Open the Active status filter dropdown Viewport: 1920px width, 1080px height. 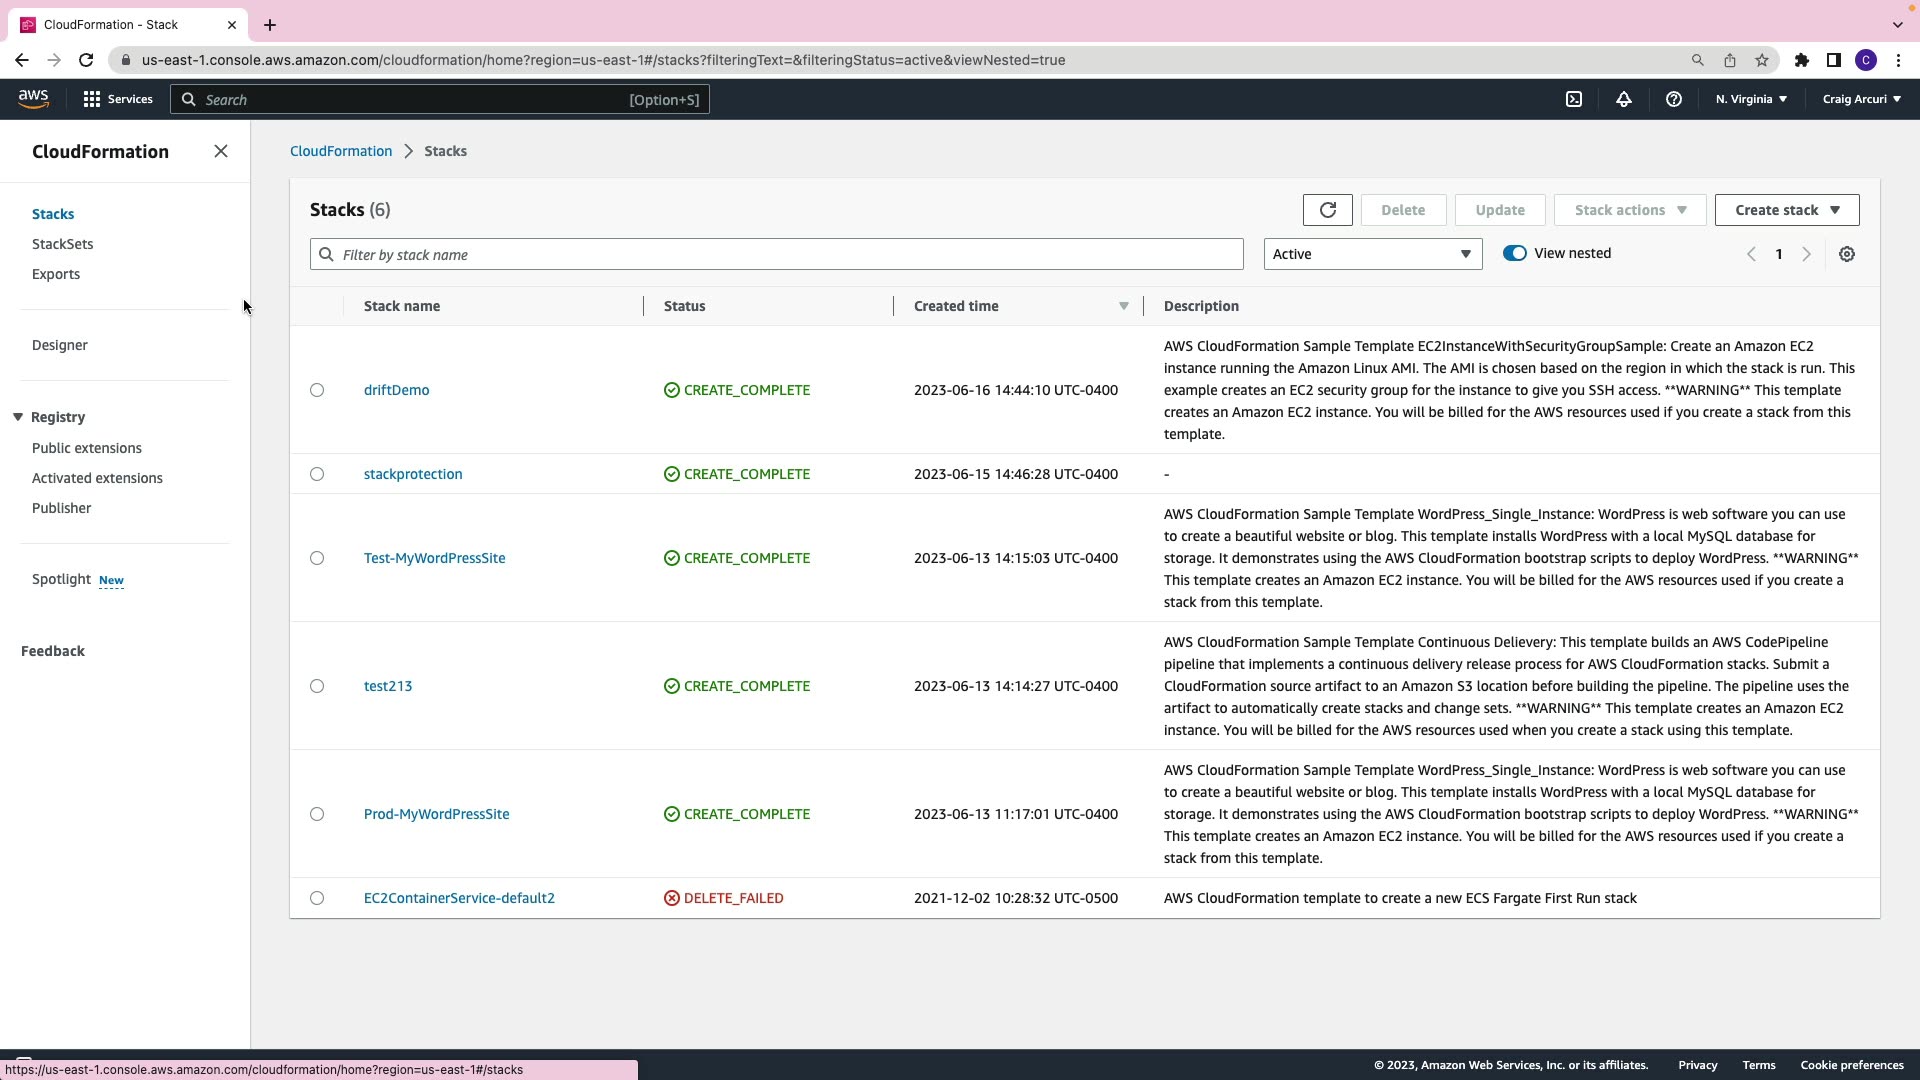(x=1372, y=254)
